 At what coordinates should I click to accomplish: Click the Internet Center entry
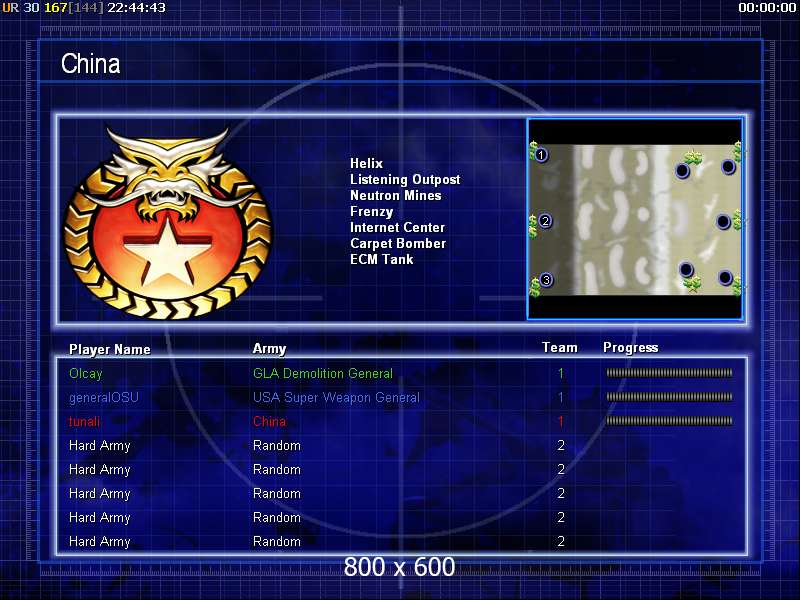pyautogui.click(x=397, y=228)
